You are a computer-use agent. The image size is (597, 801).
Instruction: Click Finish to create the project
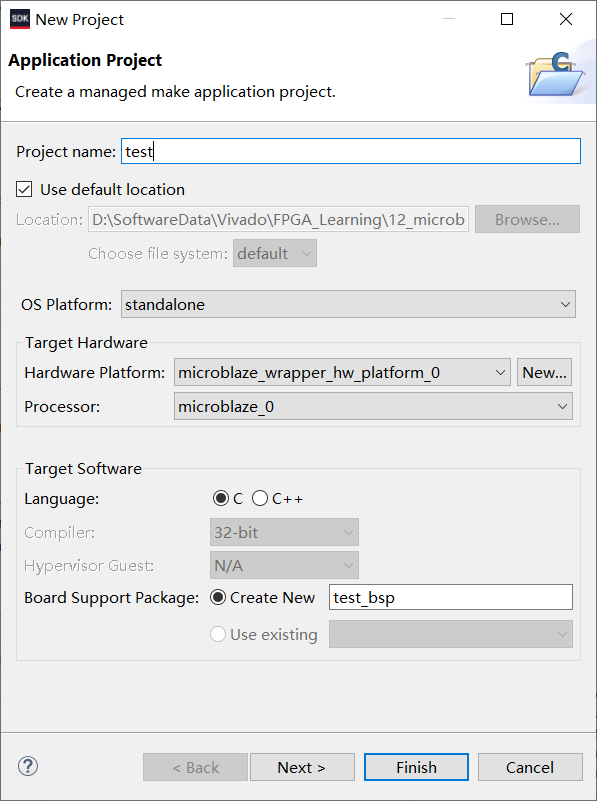click(x=416, y=767)
